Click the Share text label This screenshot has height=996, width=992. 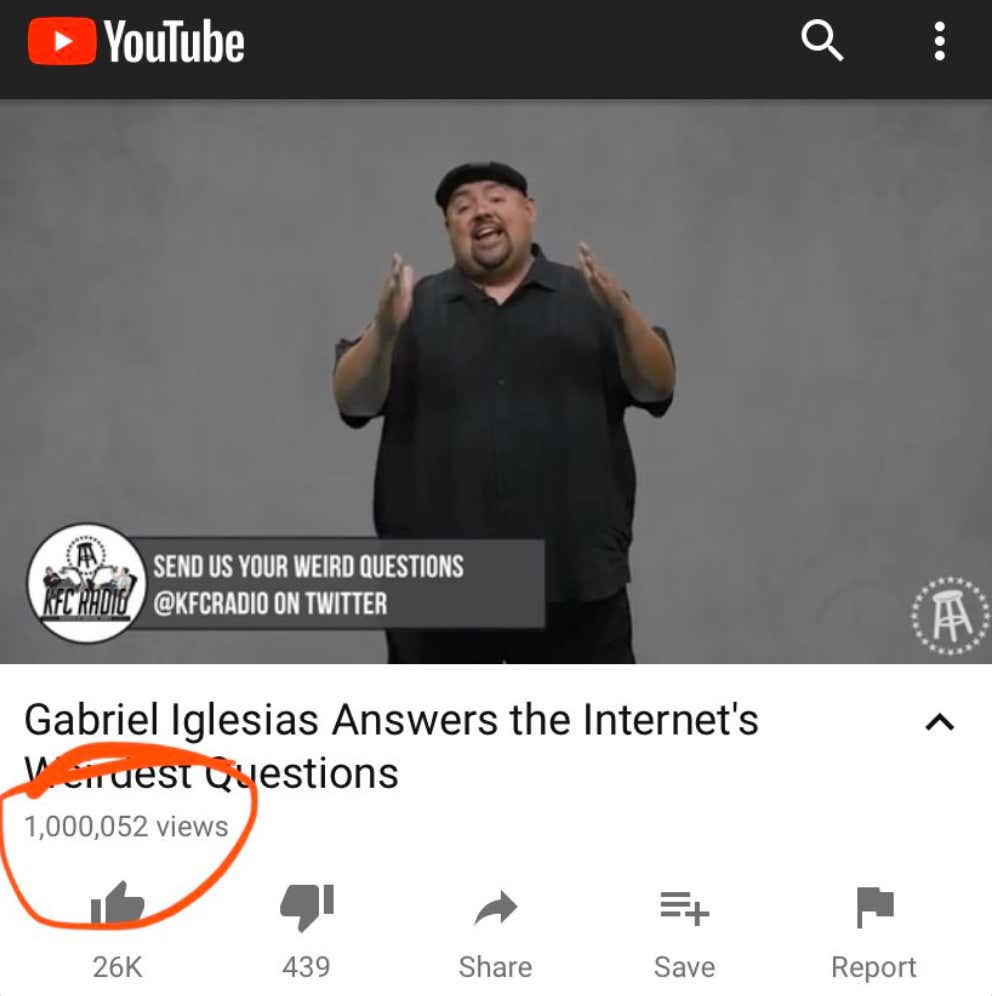point(495,967)
